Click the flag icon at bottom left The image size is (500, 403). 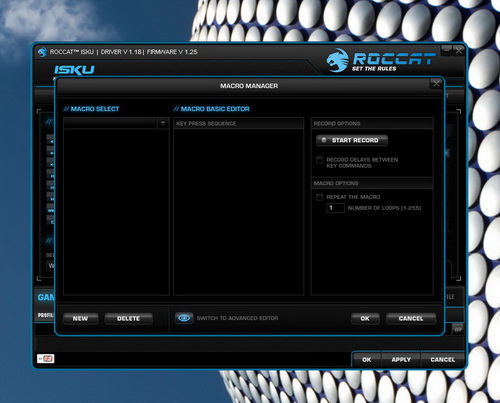tap(46, 359)
